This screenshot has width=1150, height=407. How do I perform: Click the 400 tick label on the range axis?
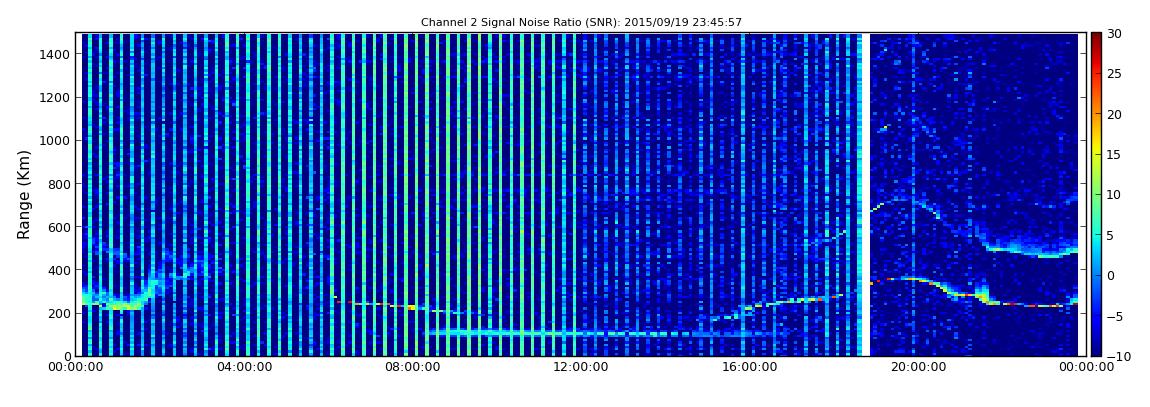[59, 271]
